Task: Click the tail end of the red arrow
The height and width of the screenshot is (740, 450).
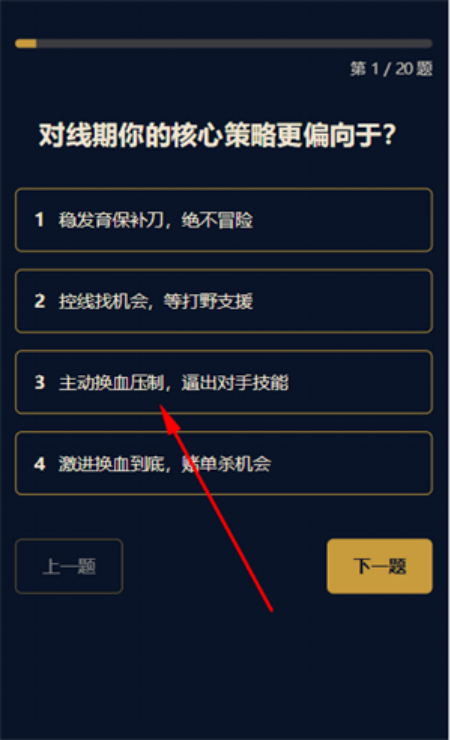Action: (x=271, y=610)
